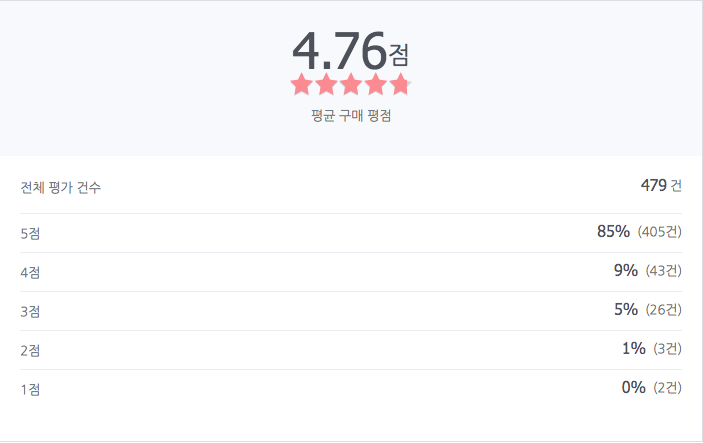Click the second pink rating star

point(326,85)
